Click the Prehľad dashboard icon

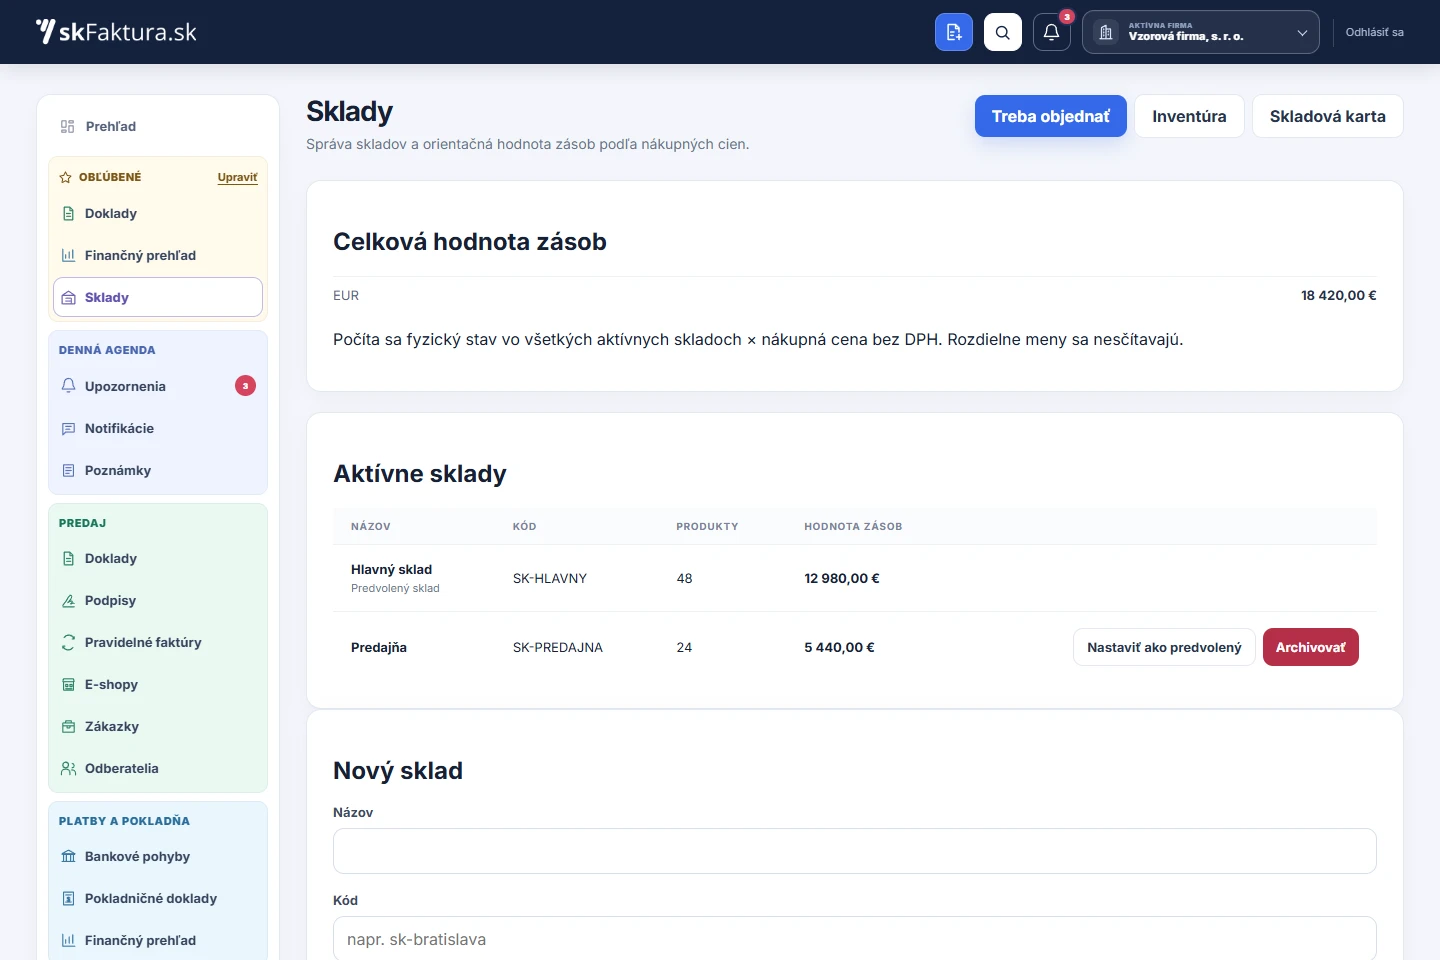click(x=68, y=127)
